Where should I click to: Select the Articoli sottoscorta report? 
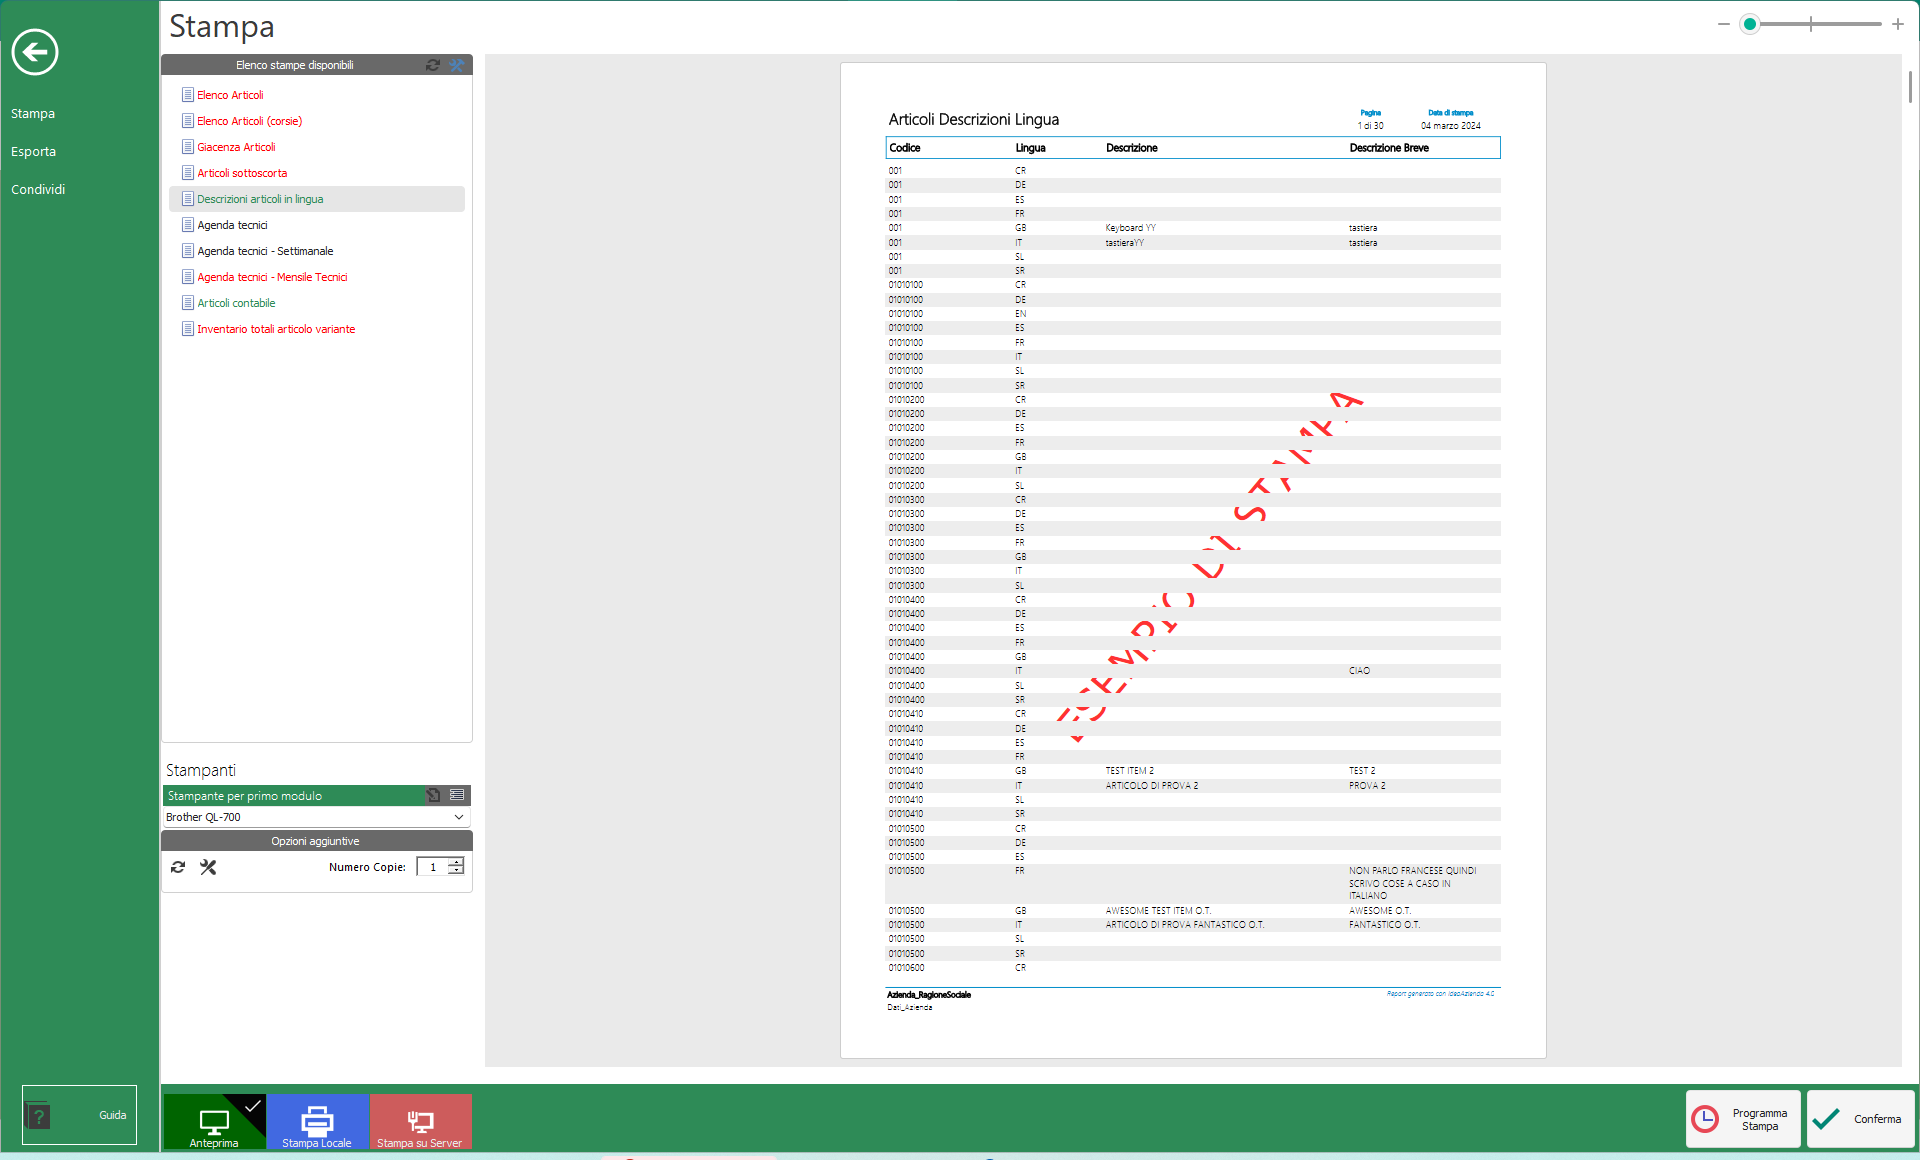tap(242, 173)
